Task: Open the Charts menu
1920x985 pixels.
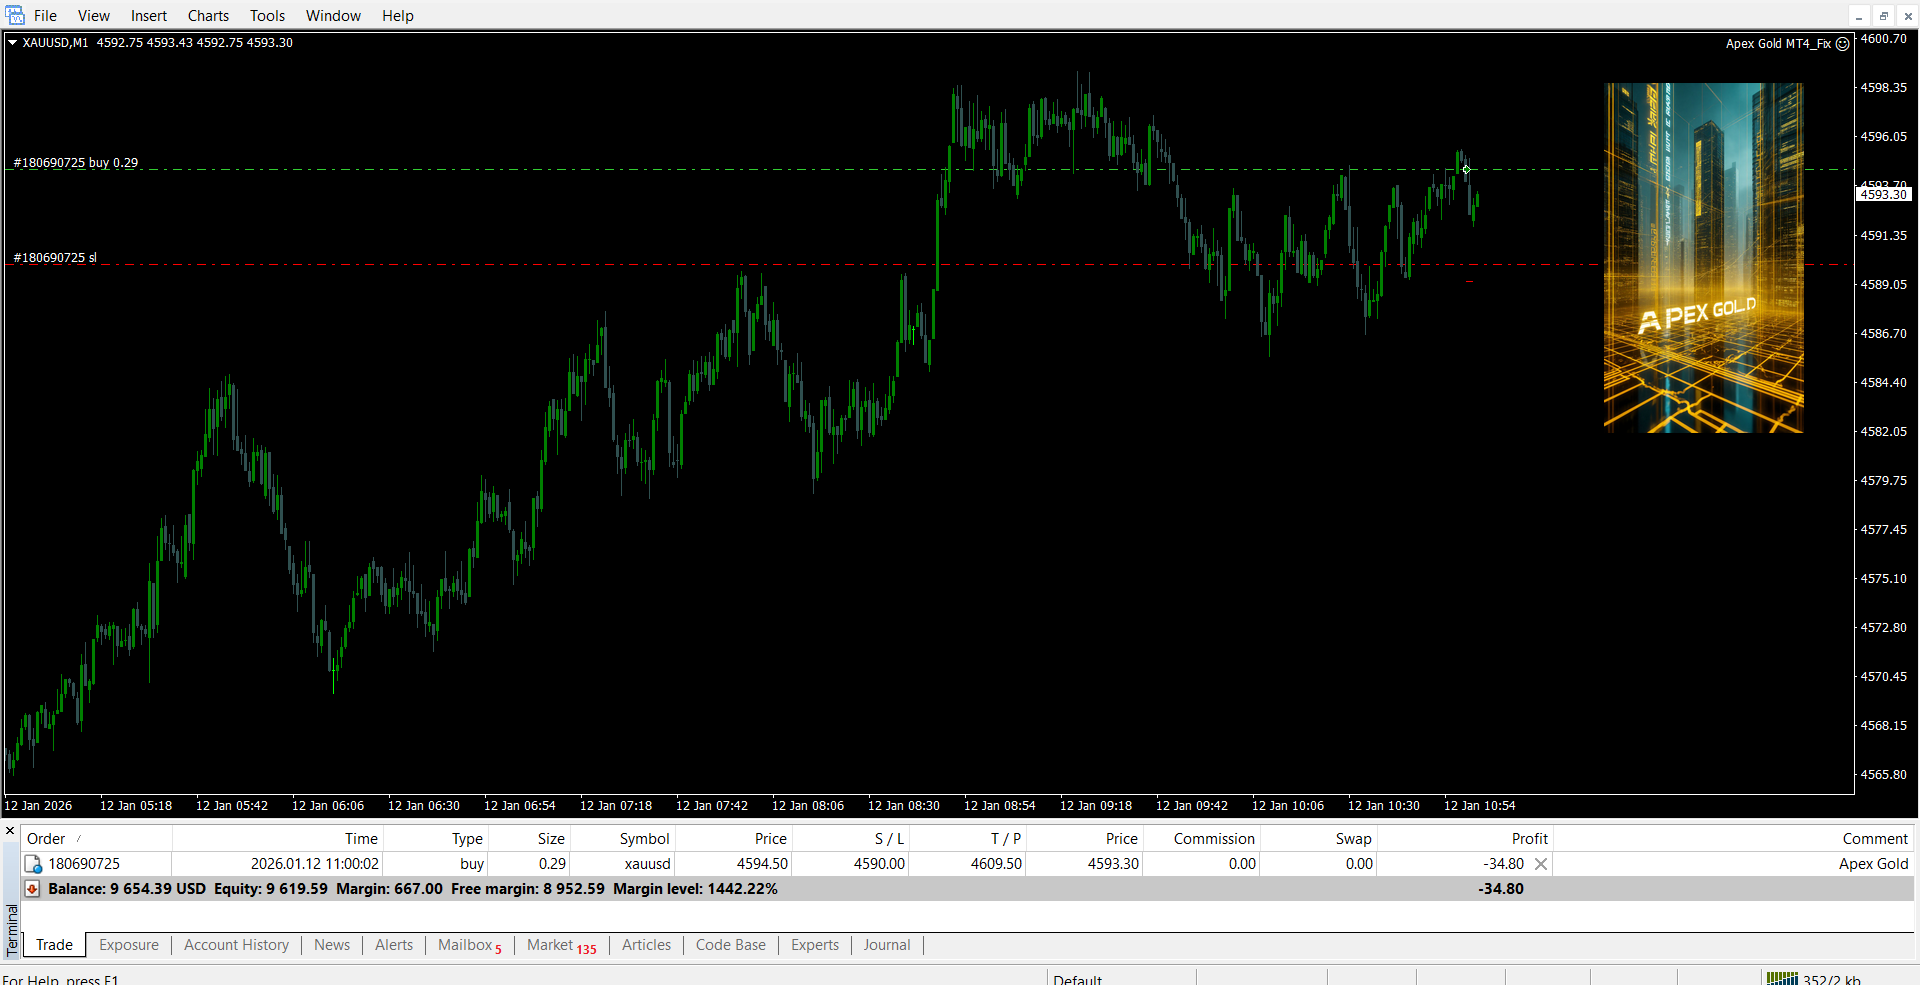Action: pyautogui.click(x=208, y=16)
